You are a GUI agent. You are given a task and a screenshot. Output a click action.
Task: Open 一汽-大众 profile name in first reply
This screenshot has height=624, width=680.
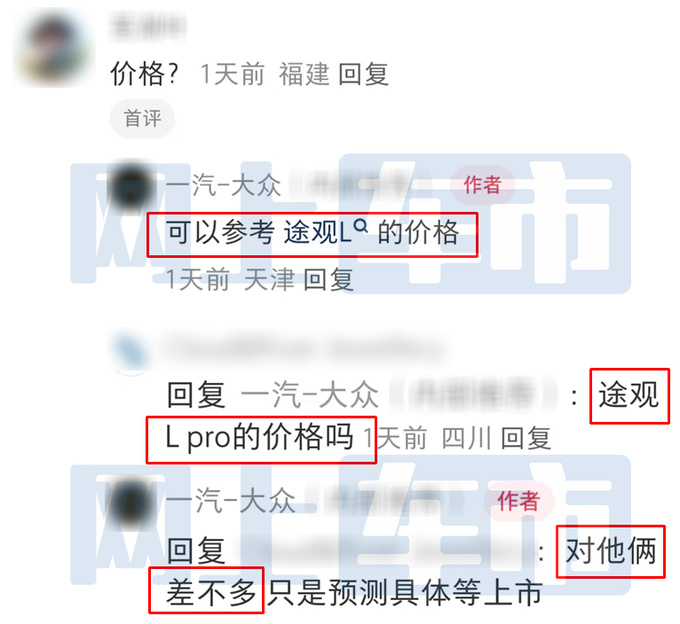click(224, 185)
